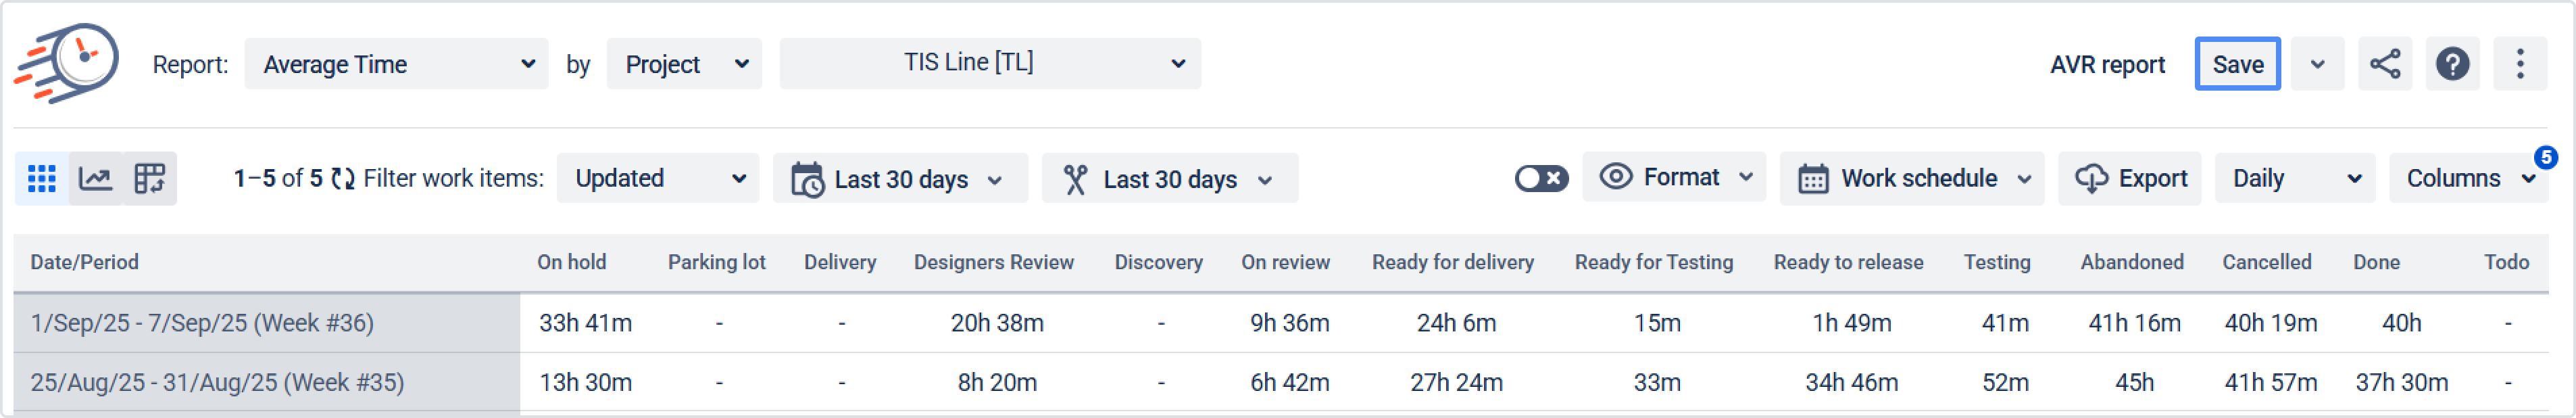Click the On hold column header
Image resolution: width=2576 pixels, height=418 pixels.
pos(571,262)
